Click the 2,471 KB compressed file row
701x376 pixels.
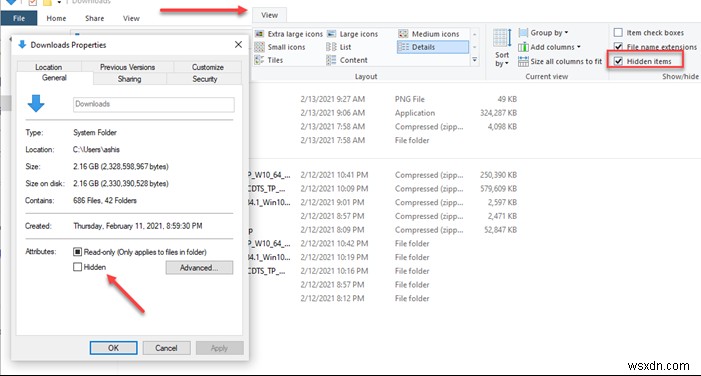tap(384, 216)
